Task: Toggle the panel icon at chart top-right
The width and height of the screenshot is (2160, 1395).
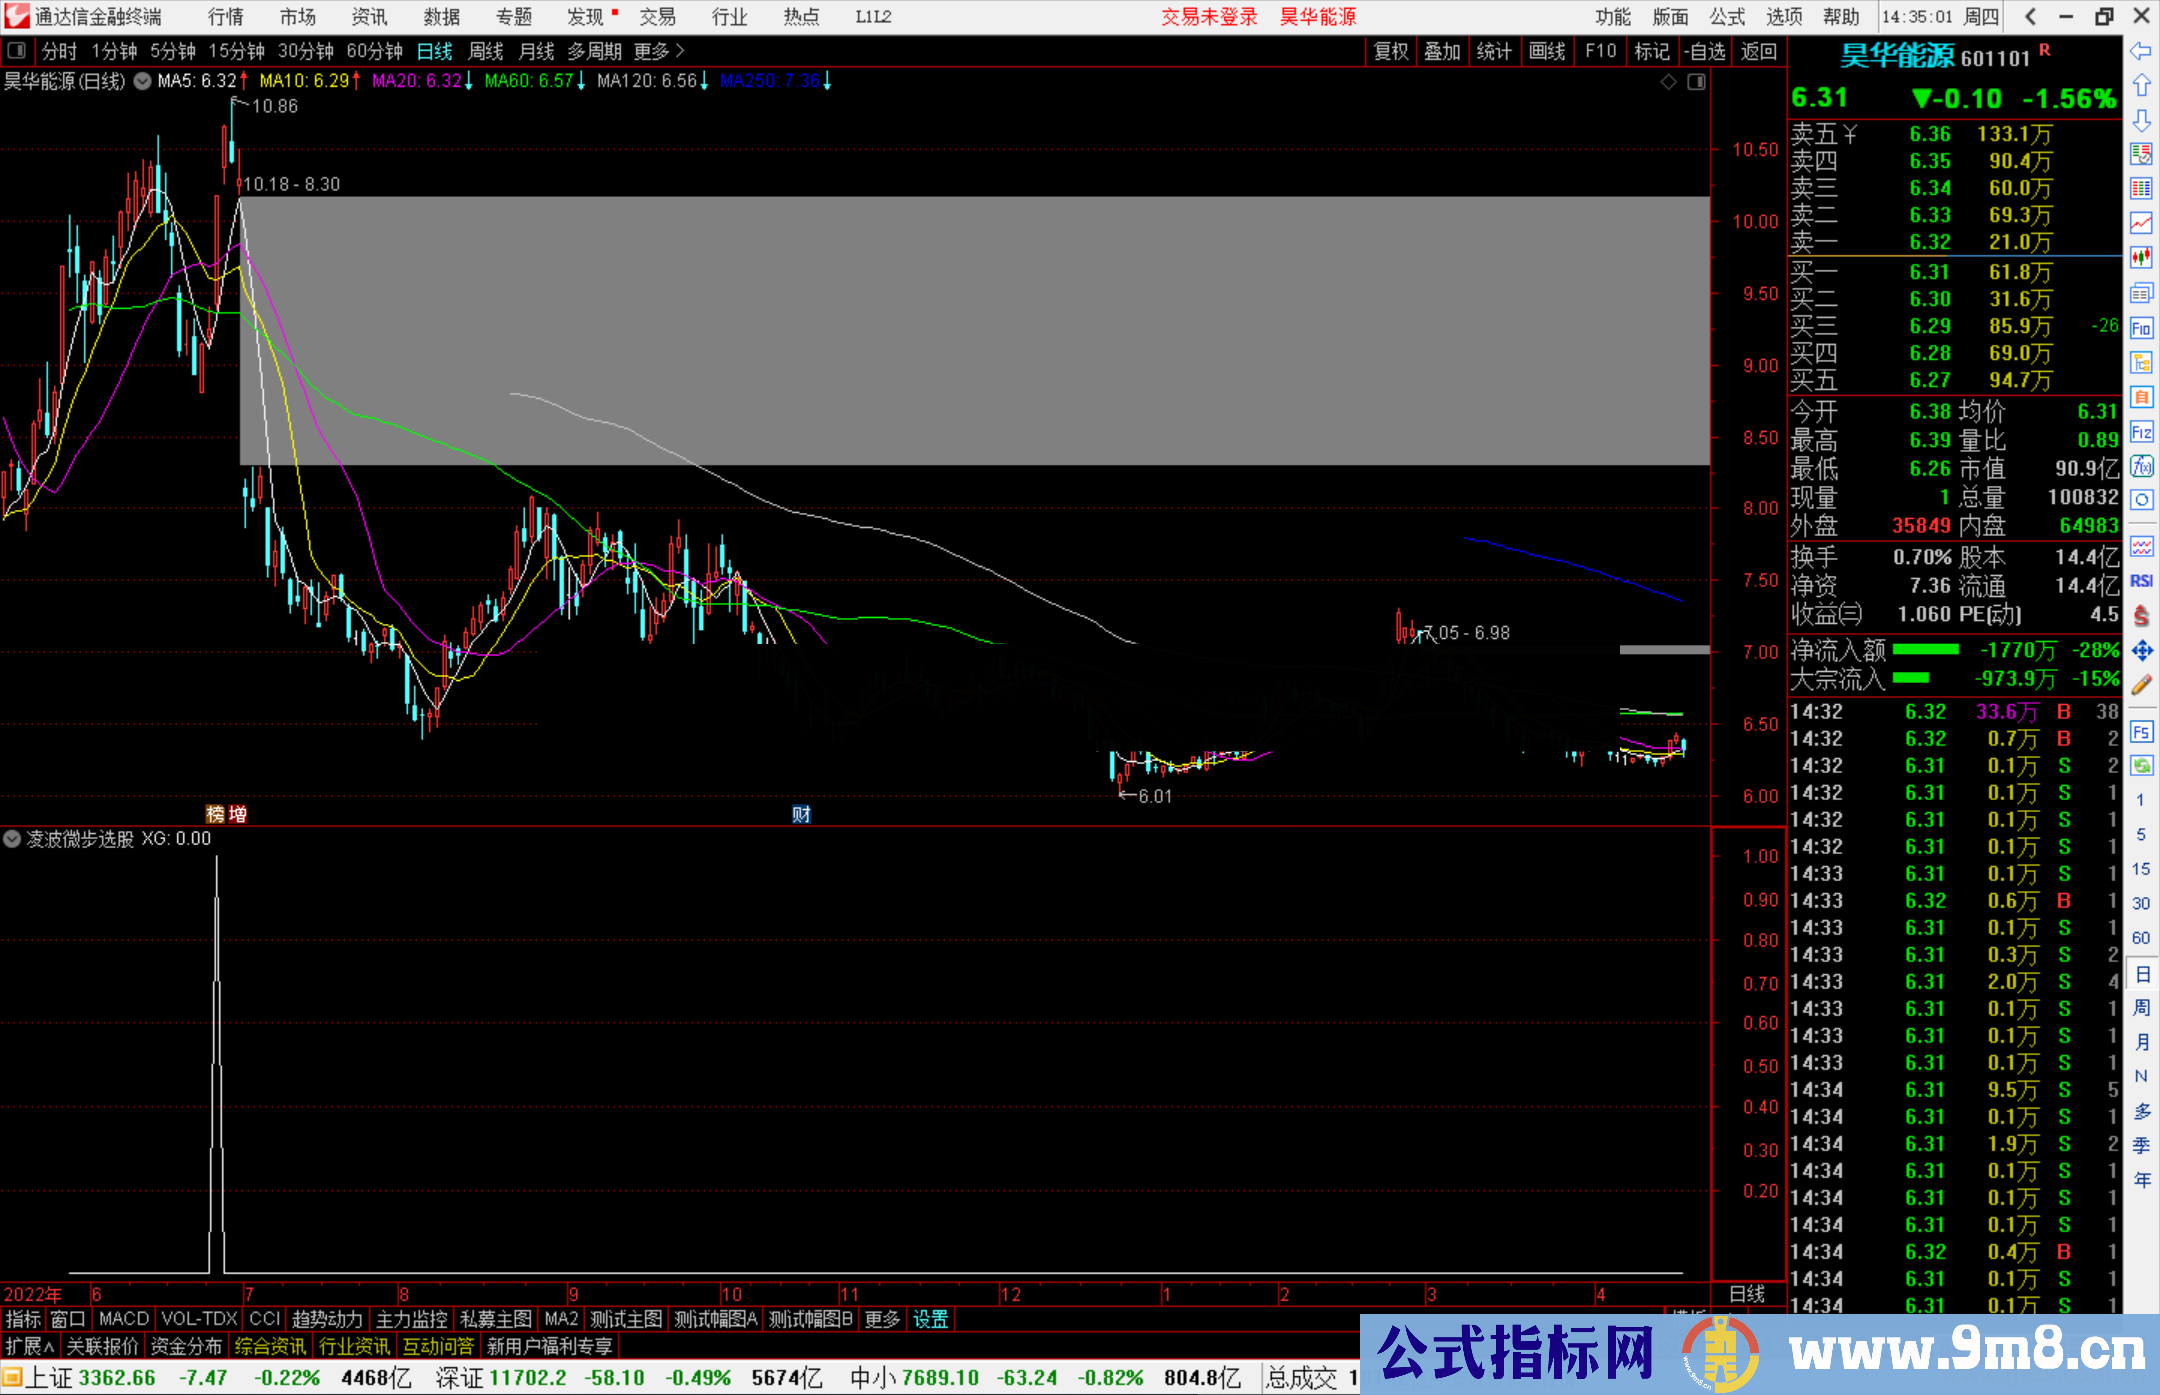Action: (x=1696, y=82)
